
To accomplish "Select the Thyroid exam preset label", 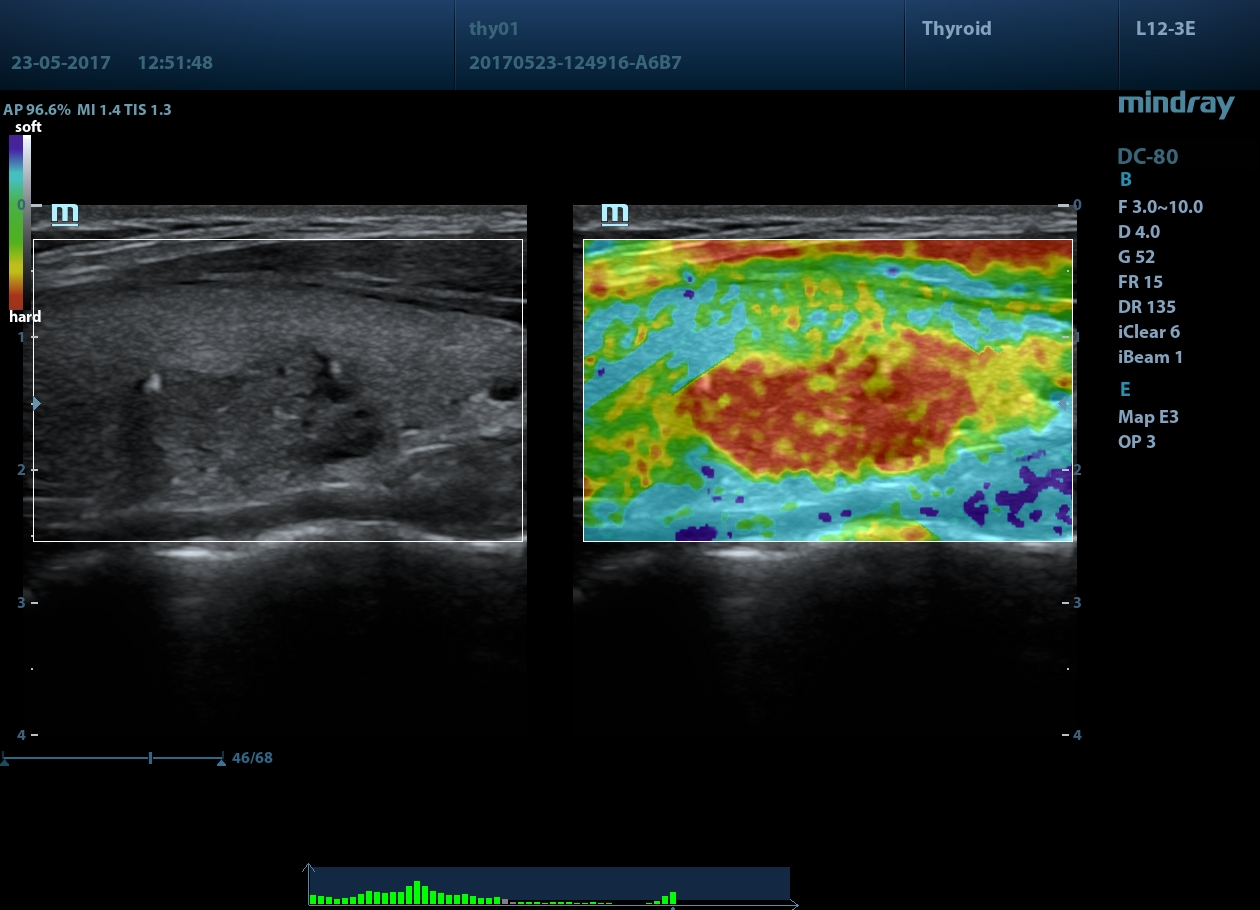I will point(957,28).
